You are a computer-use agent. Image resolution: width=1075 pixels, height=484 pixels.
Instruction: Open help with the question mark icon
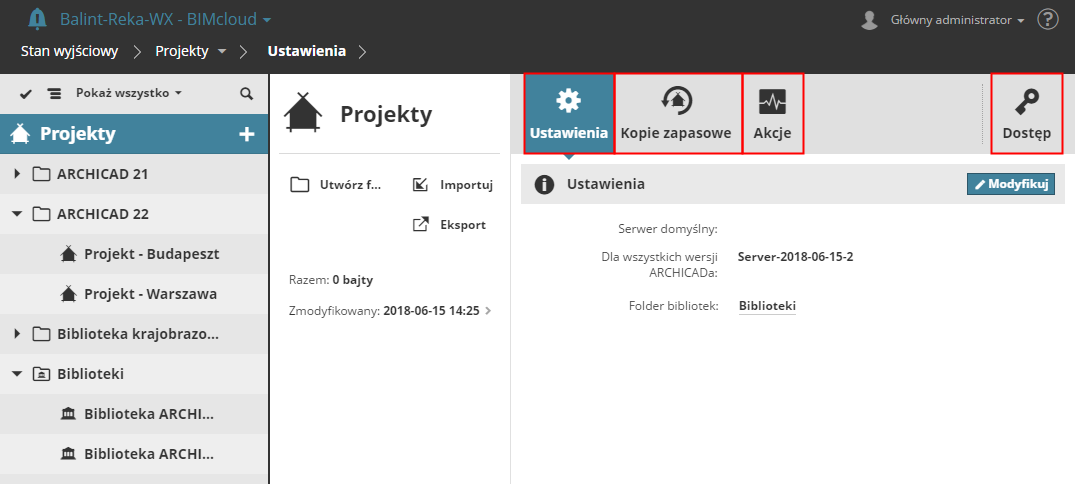click(1048, 19)
